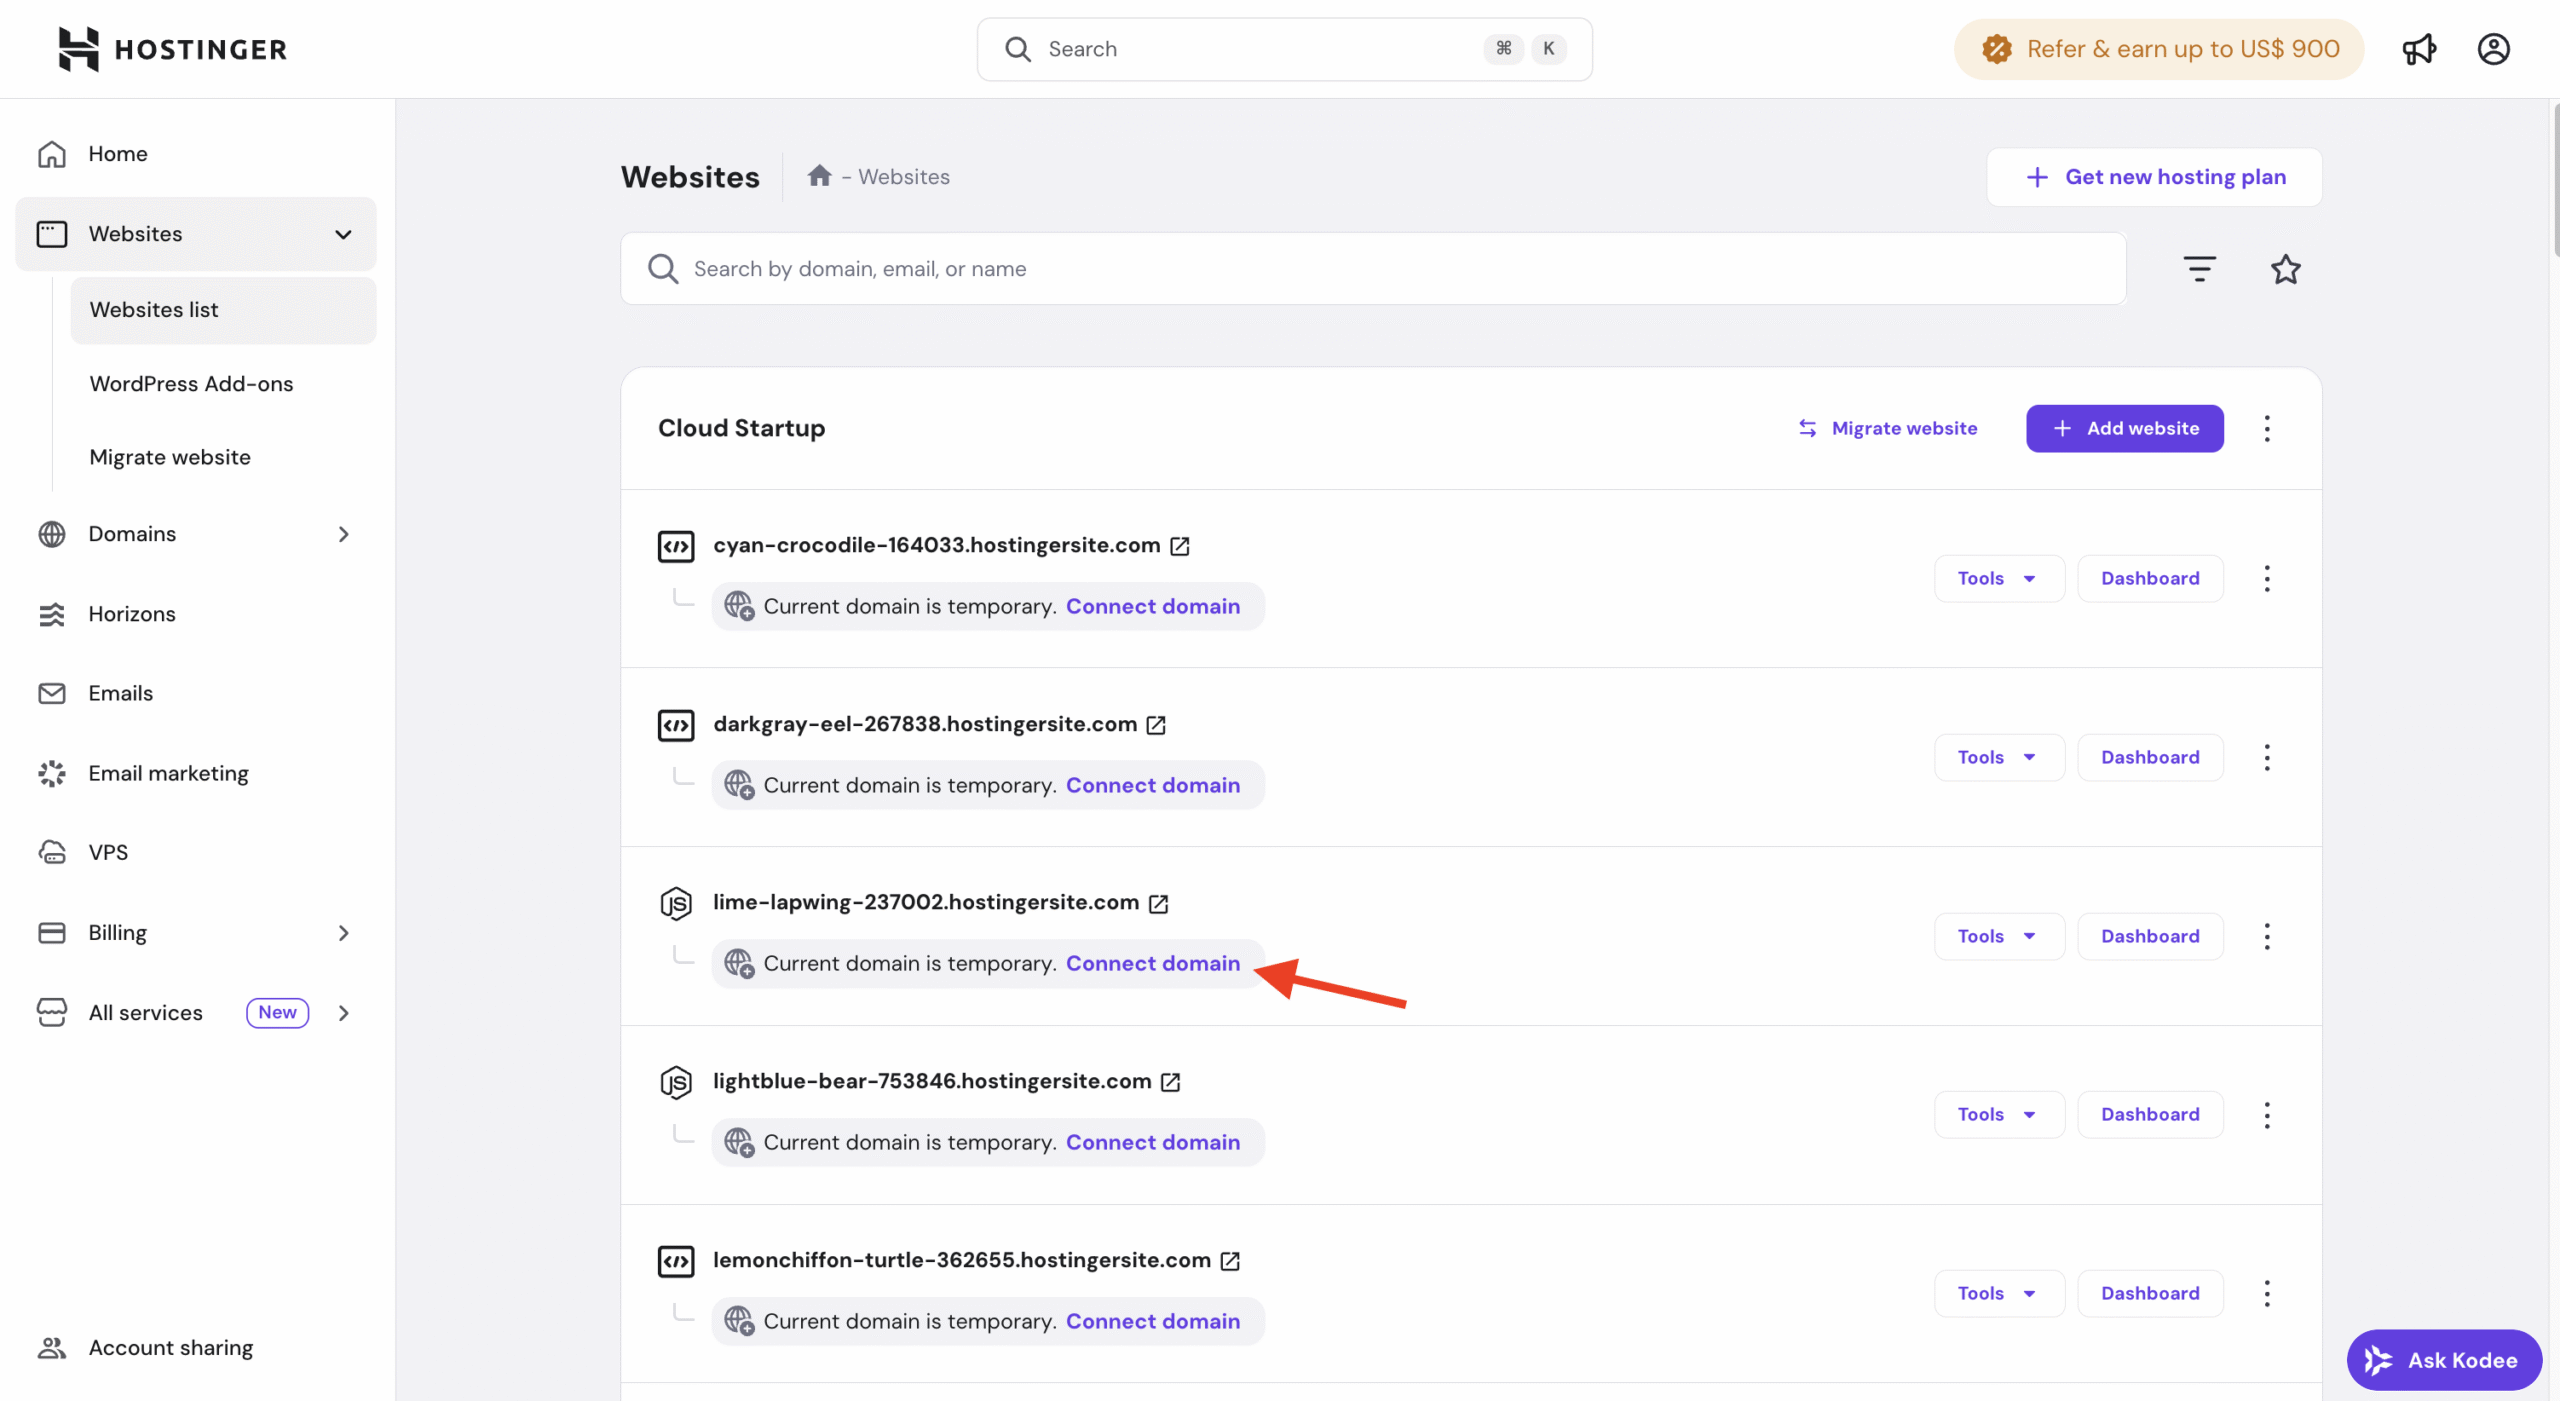Image resolution: width=2560 pixels, height=1401 pixels.
Task: Collapse the Websites sidebar section
Action: point(343,234)
